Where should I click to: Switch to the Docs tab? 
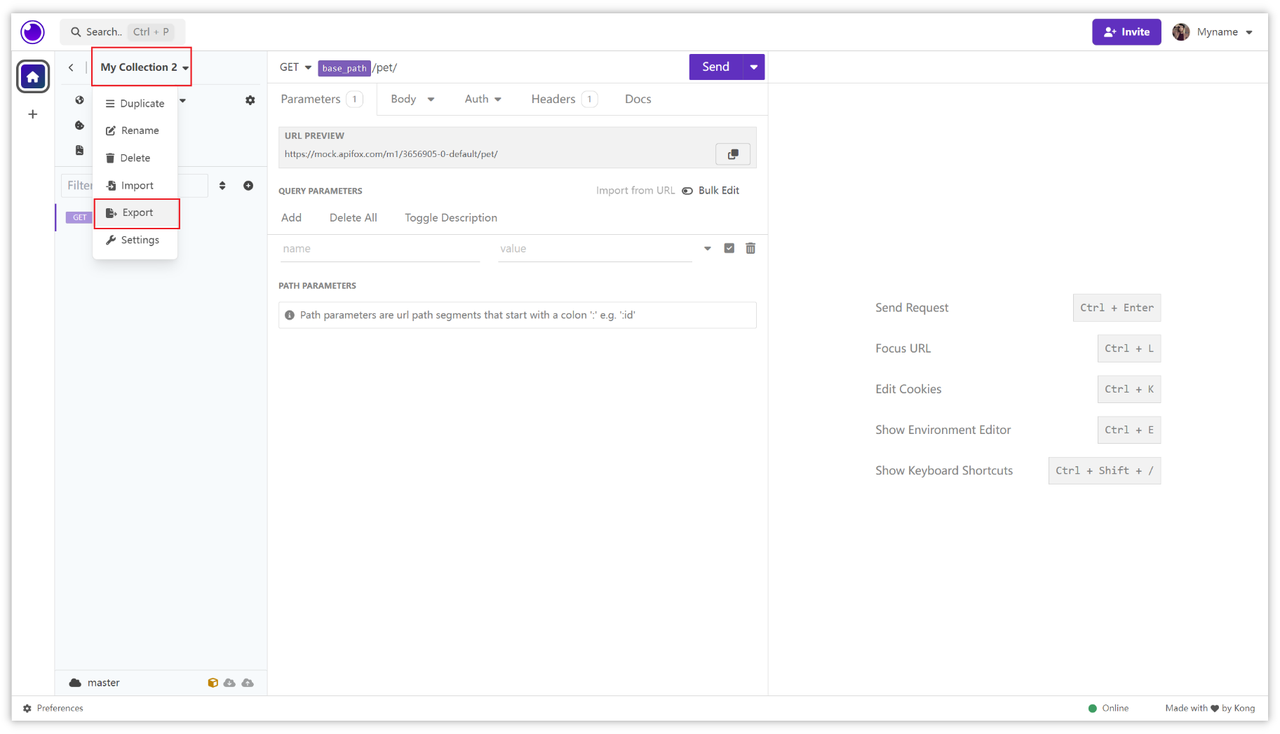pos(638,99)
